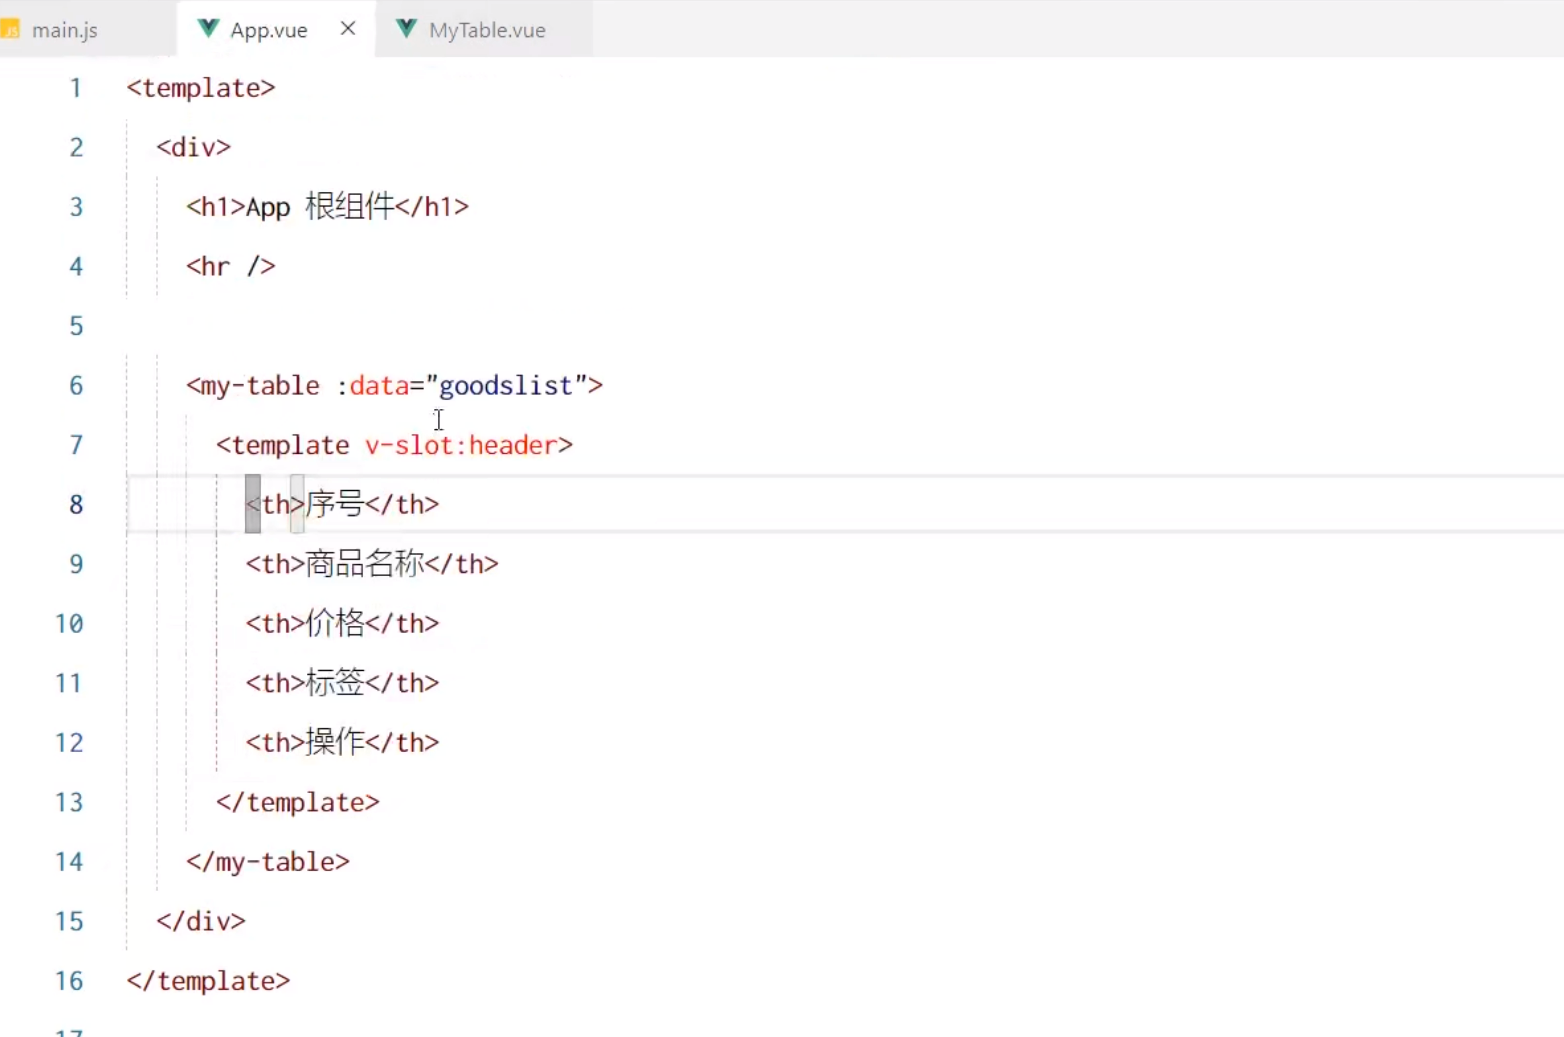The image size is (1564, 1037).
Task: Switch to the MyTable.vue tab
Action: tap(487, 29)
